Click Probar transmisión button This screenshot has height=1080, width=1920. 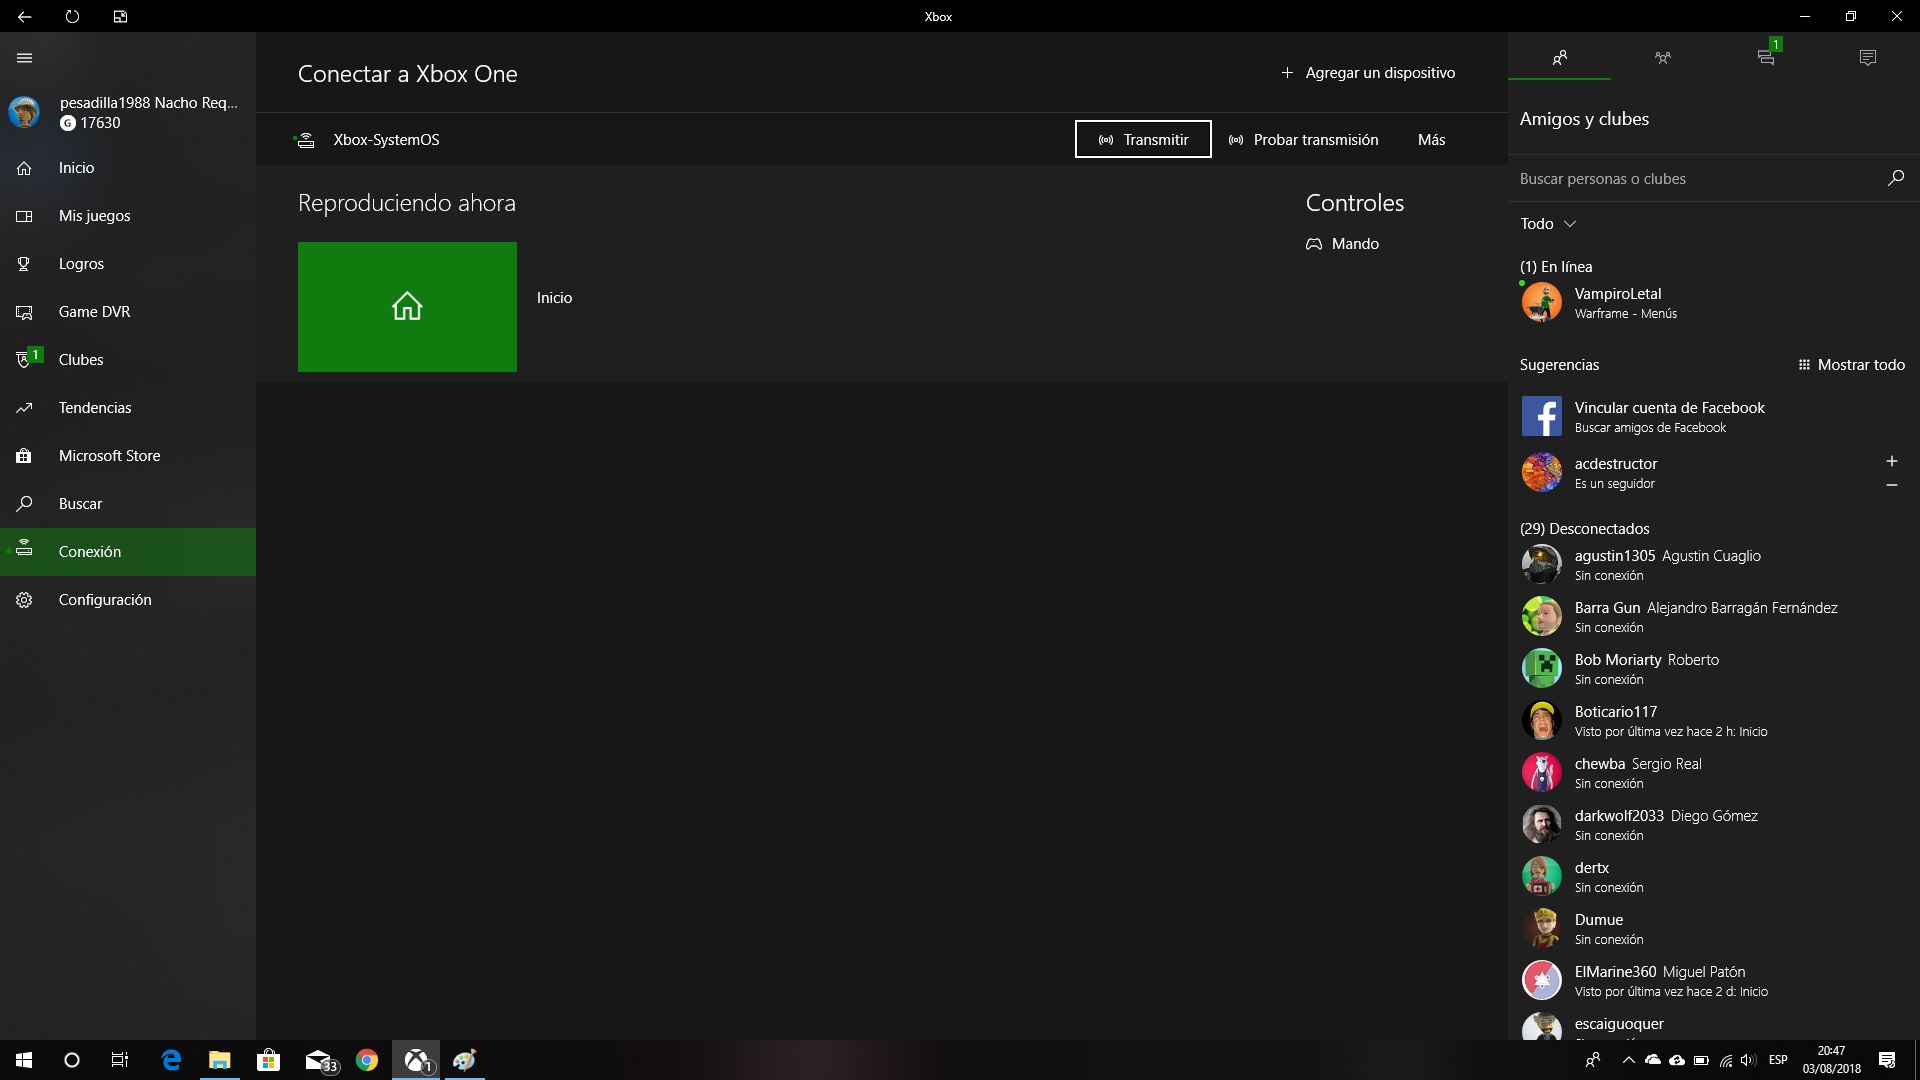(x=1303, y=140)
